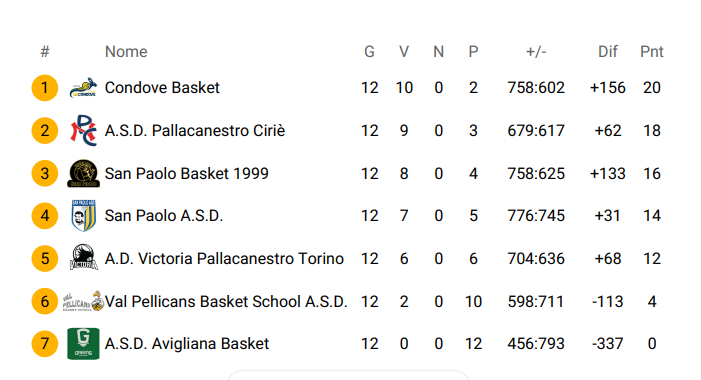Screen dimensions: 701x380
Task: Click the yellow rank 4 badge
Action: [x=45, y=215]
